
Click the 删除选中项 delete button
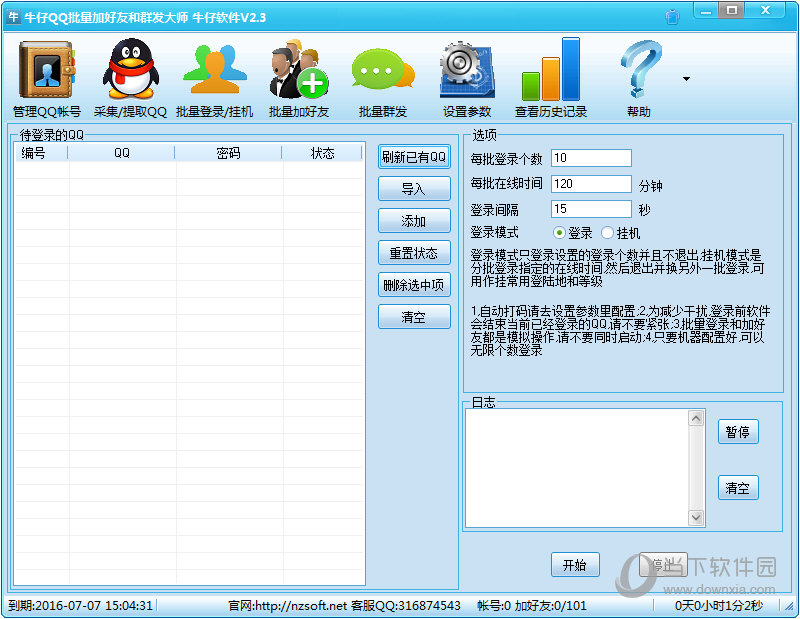414,285
